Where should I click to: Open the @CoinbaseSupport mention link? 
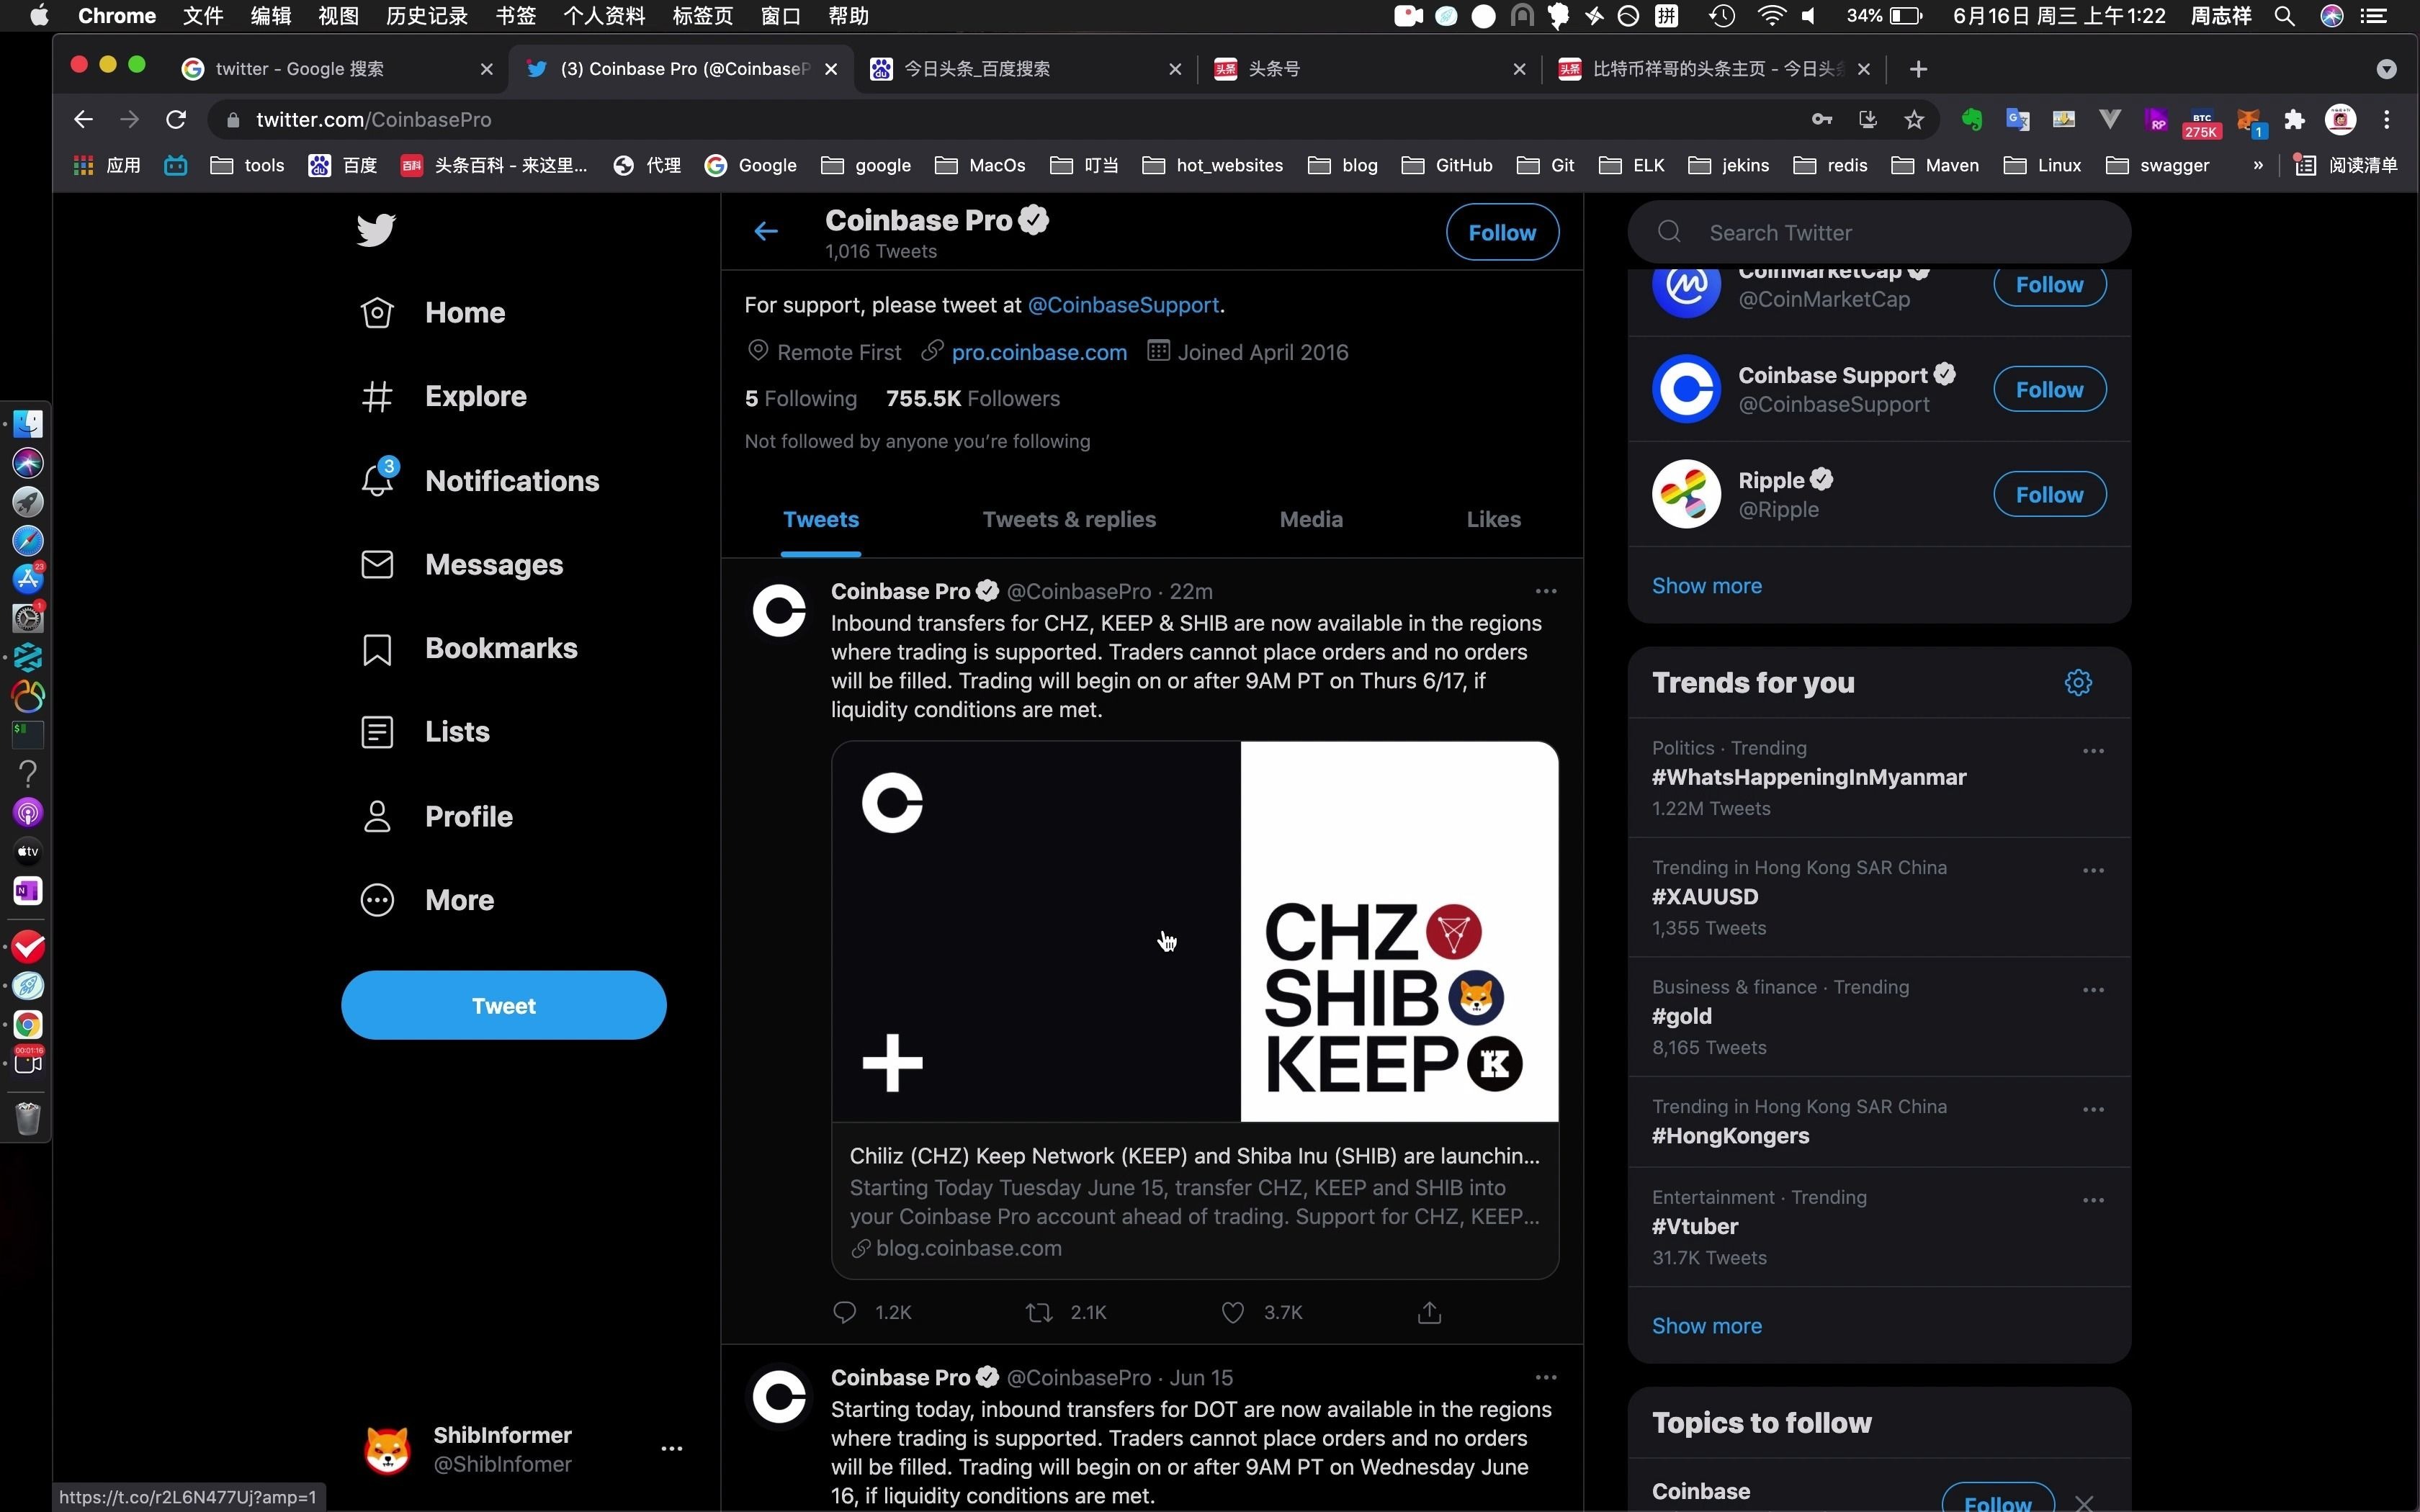[1123, 305]
